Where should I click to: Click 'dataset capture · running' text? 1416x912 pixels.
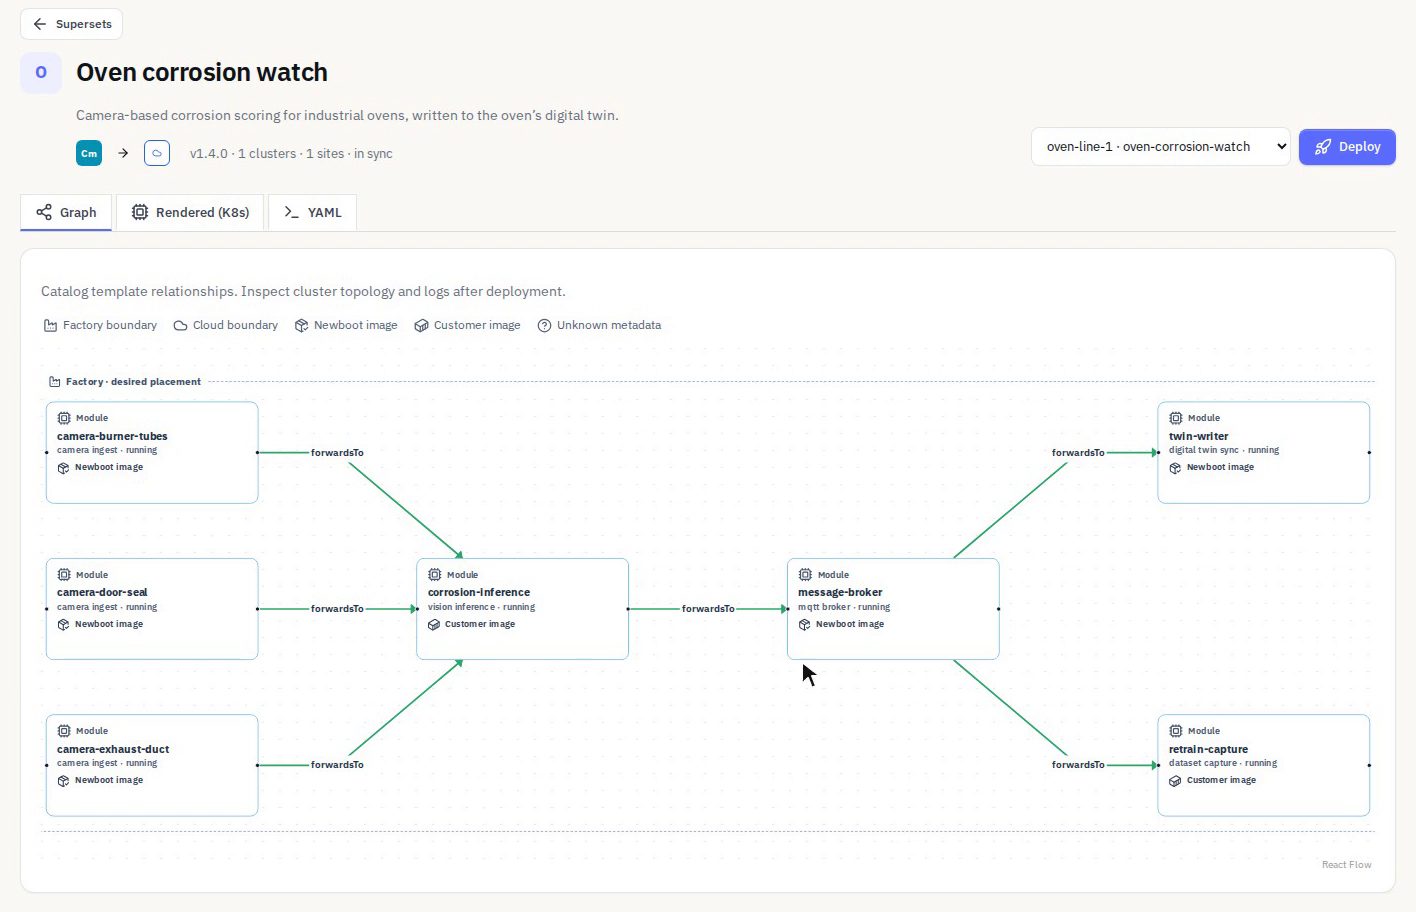(x=1223, y=763)
